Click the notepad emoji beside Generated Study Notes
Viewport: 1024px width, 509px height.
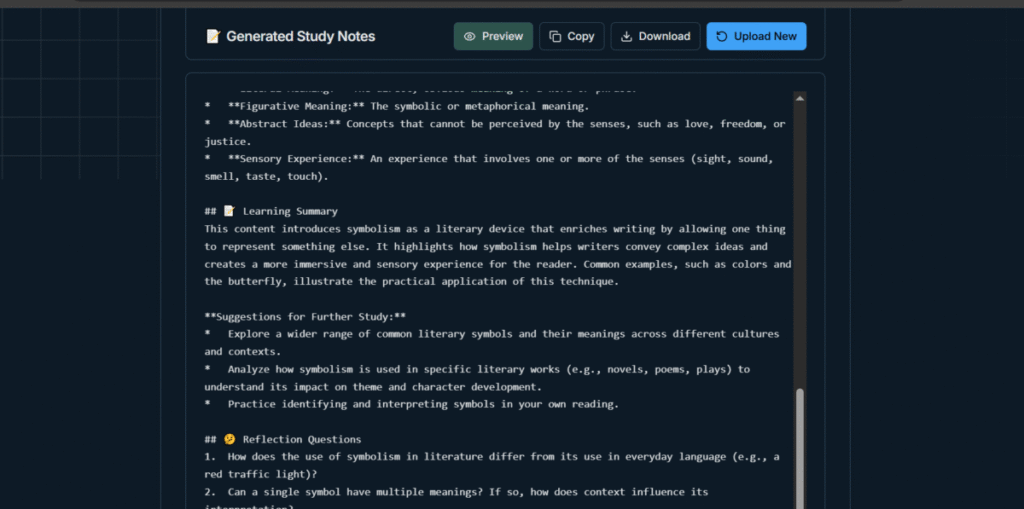(213, 37)
